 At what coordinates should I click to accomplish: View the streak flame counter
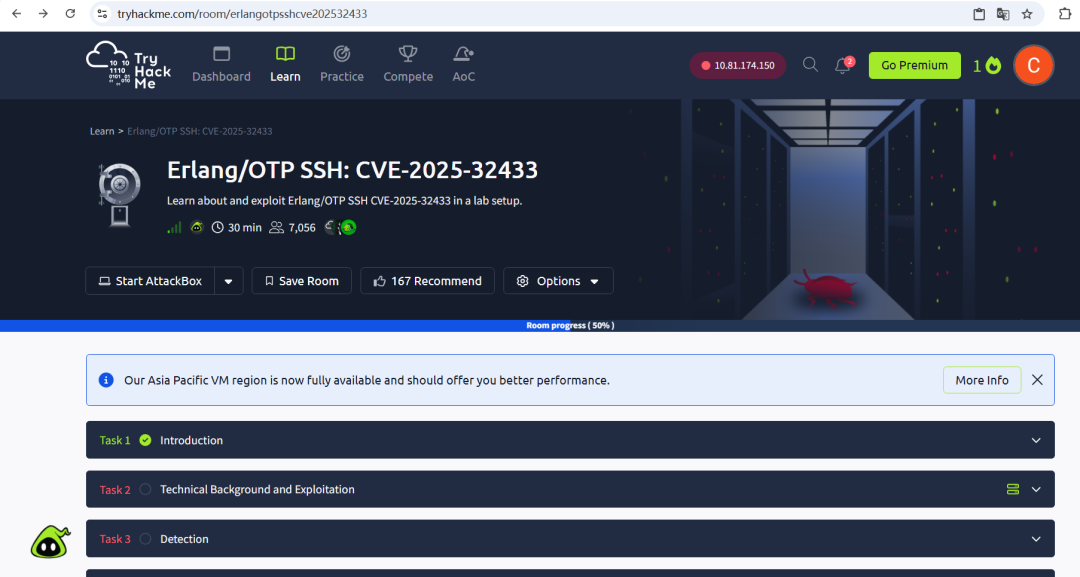986,65
